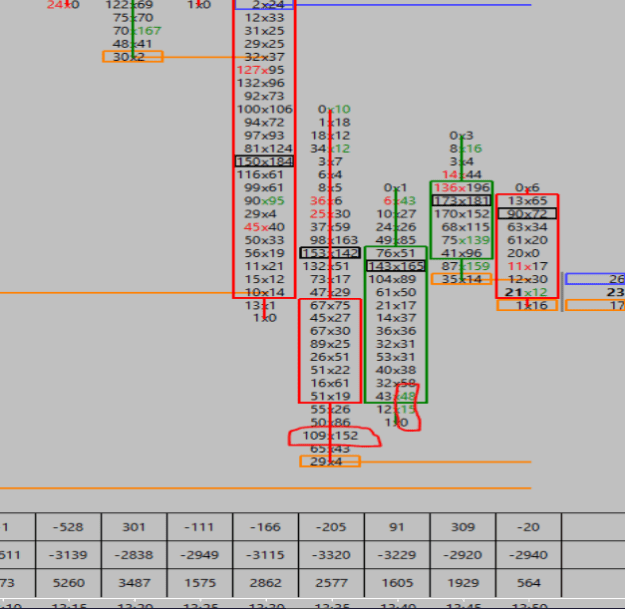
Task: Click the 127x95 footprint cell
Action: point(260,70)
